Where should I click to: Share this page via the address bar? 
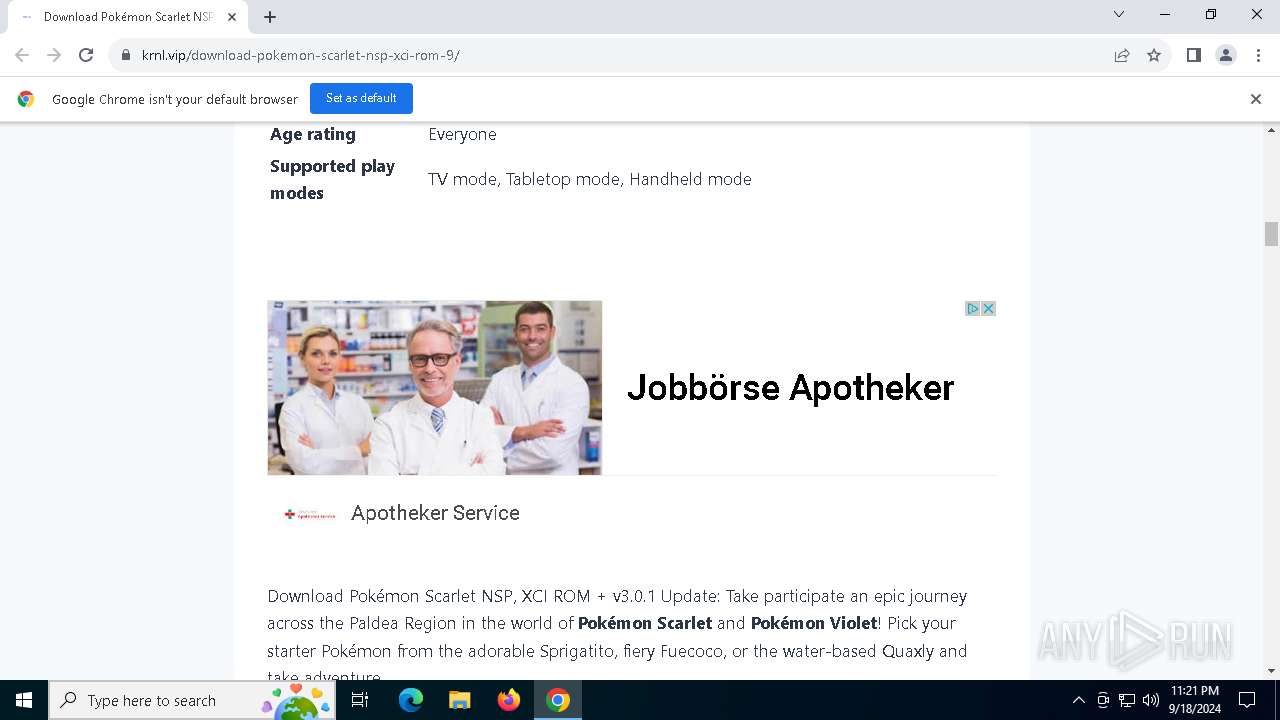click(x=1122, y=55)
